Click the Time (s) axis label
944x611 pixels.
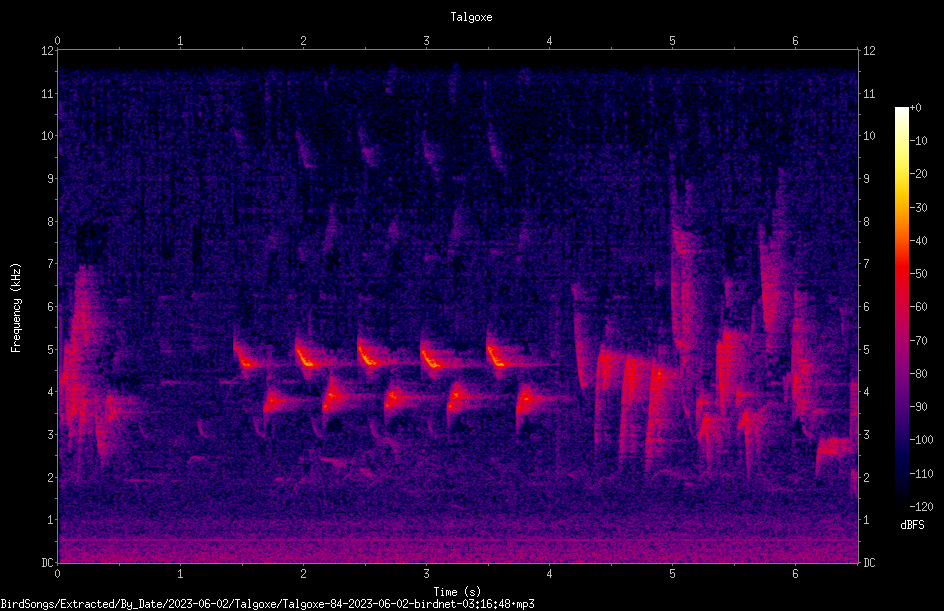[457, 592]
